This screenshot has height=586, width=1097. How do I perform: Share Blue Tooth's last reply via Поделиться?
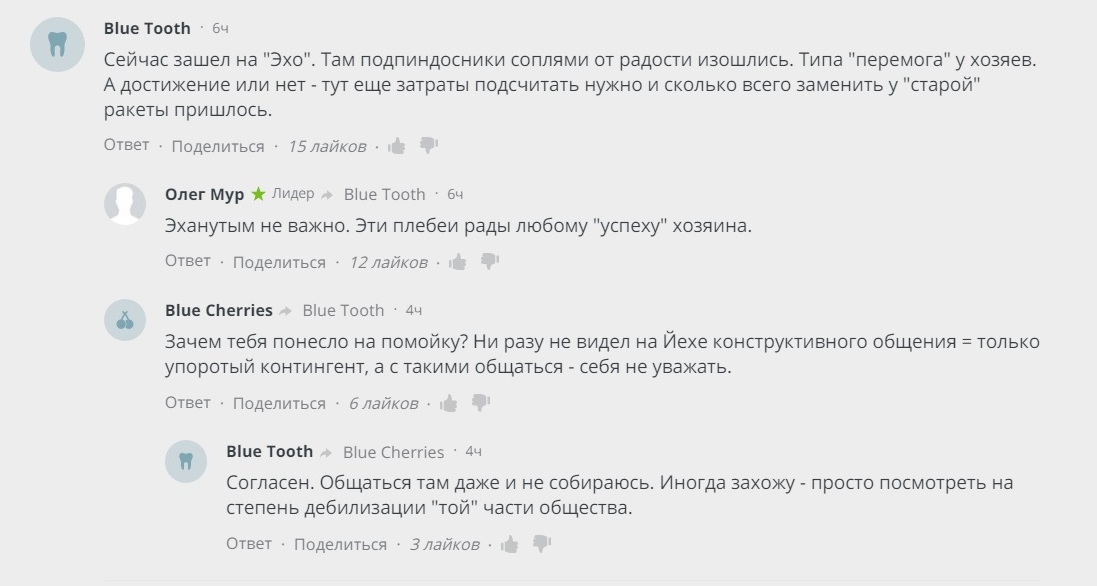[340, 544]
